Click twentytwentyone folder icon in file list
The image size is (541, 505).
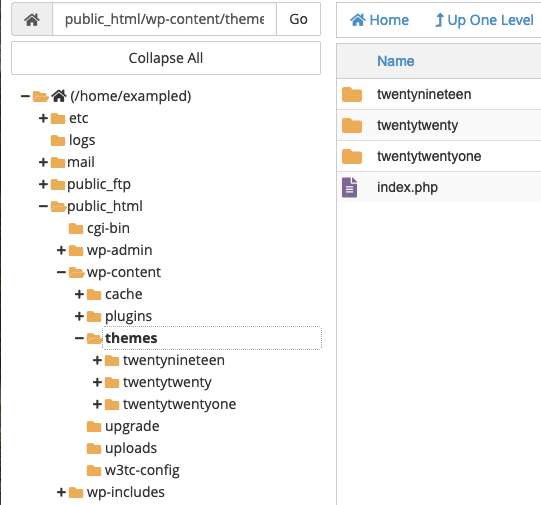(352, 156)
